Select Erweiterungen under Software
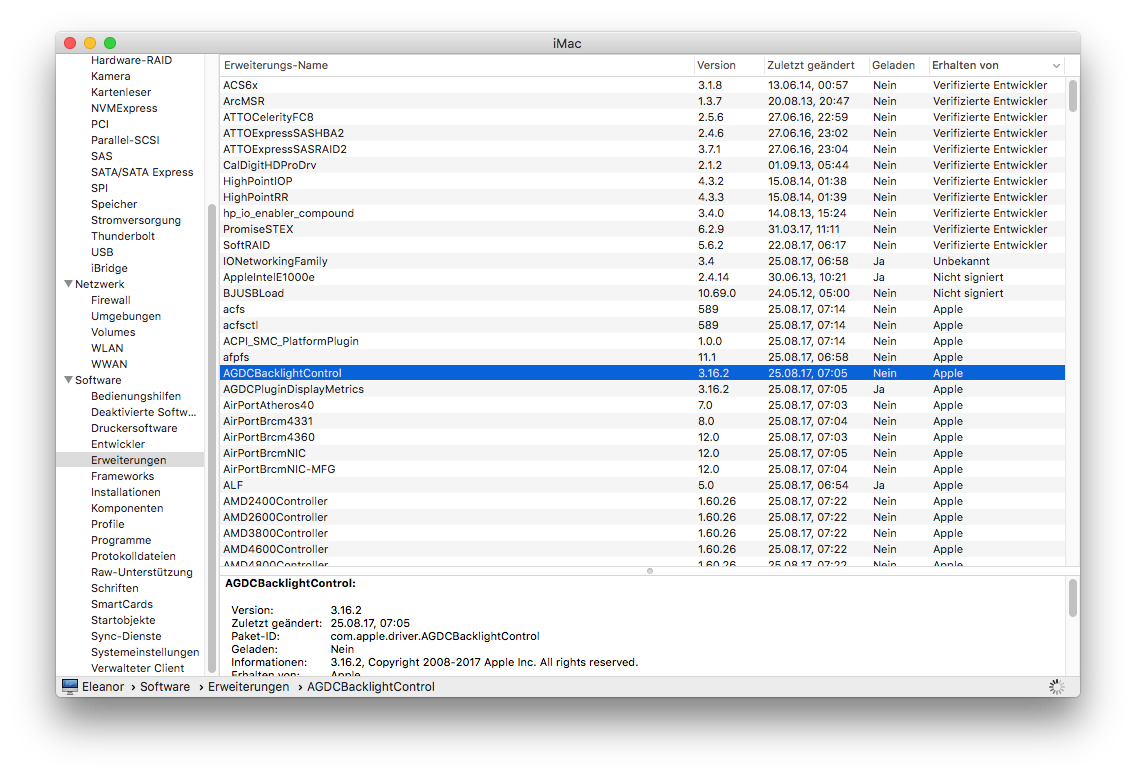 (x=128, y=460)
